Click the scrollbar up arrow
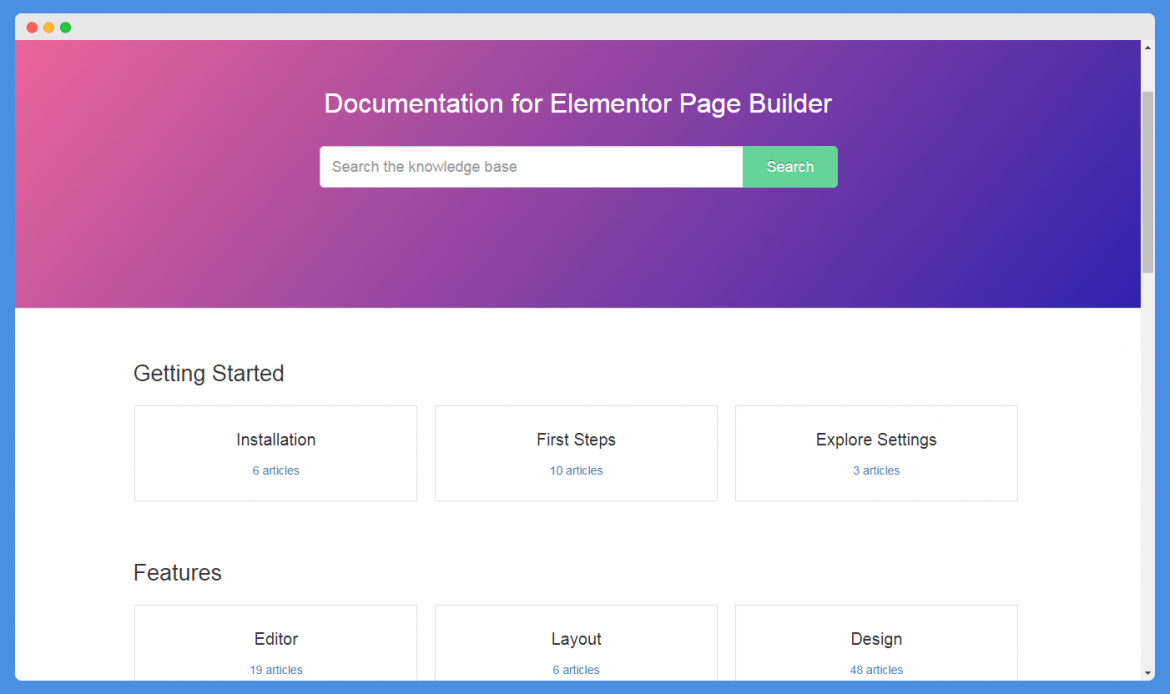Screen dimensions: 1170x694 click(1148, 48)
